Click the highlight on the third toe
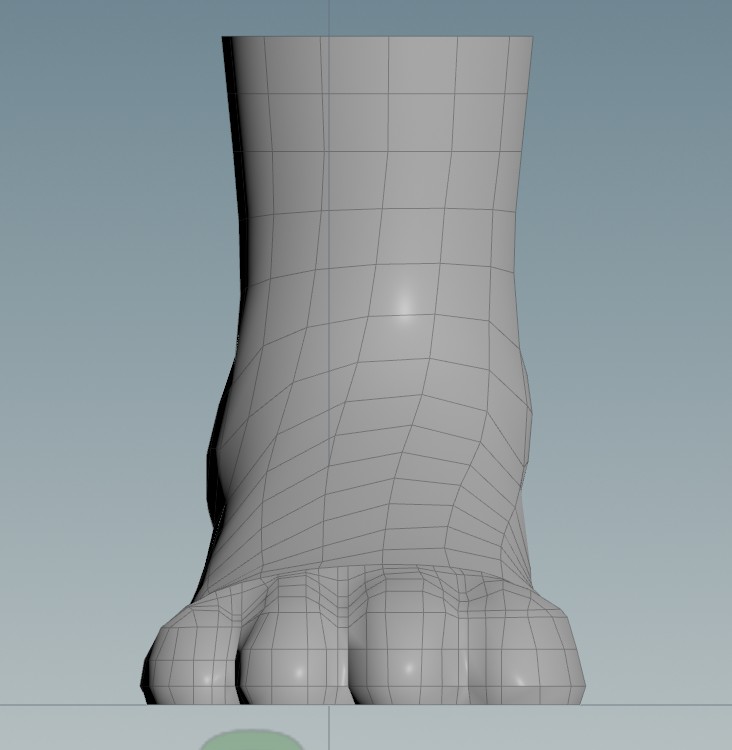 pyautogui.click(x=408, y=667)
